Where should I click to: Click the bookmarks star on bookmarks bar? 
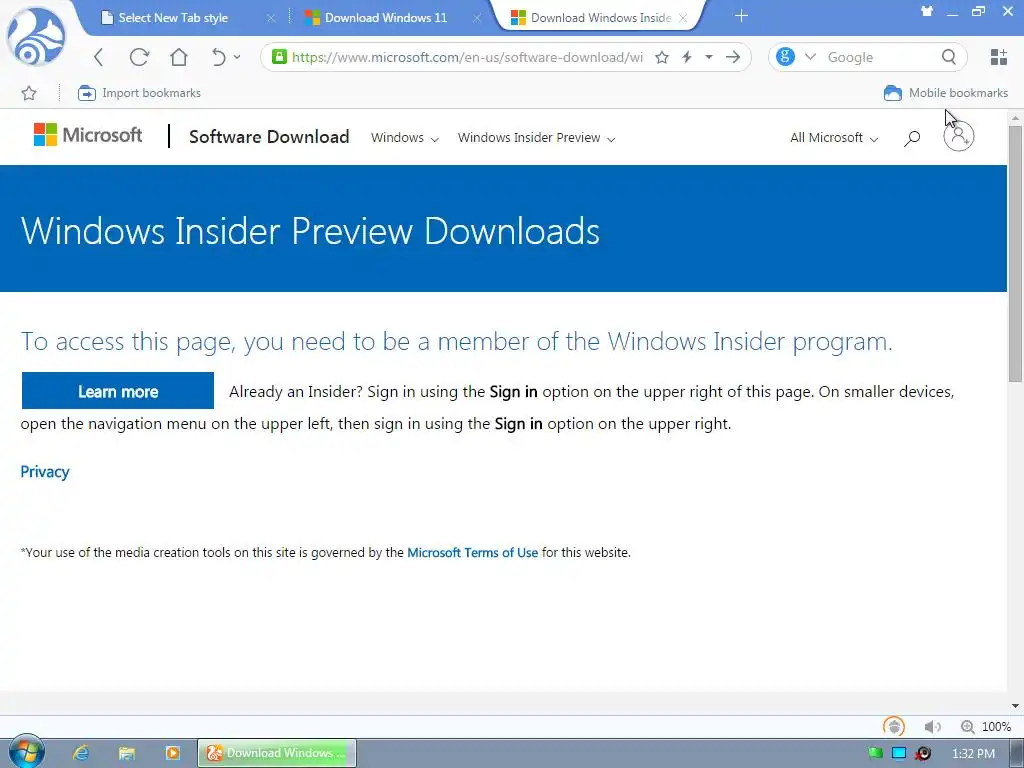[29, 93]
